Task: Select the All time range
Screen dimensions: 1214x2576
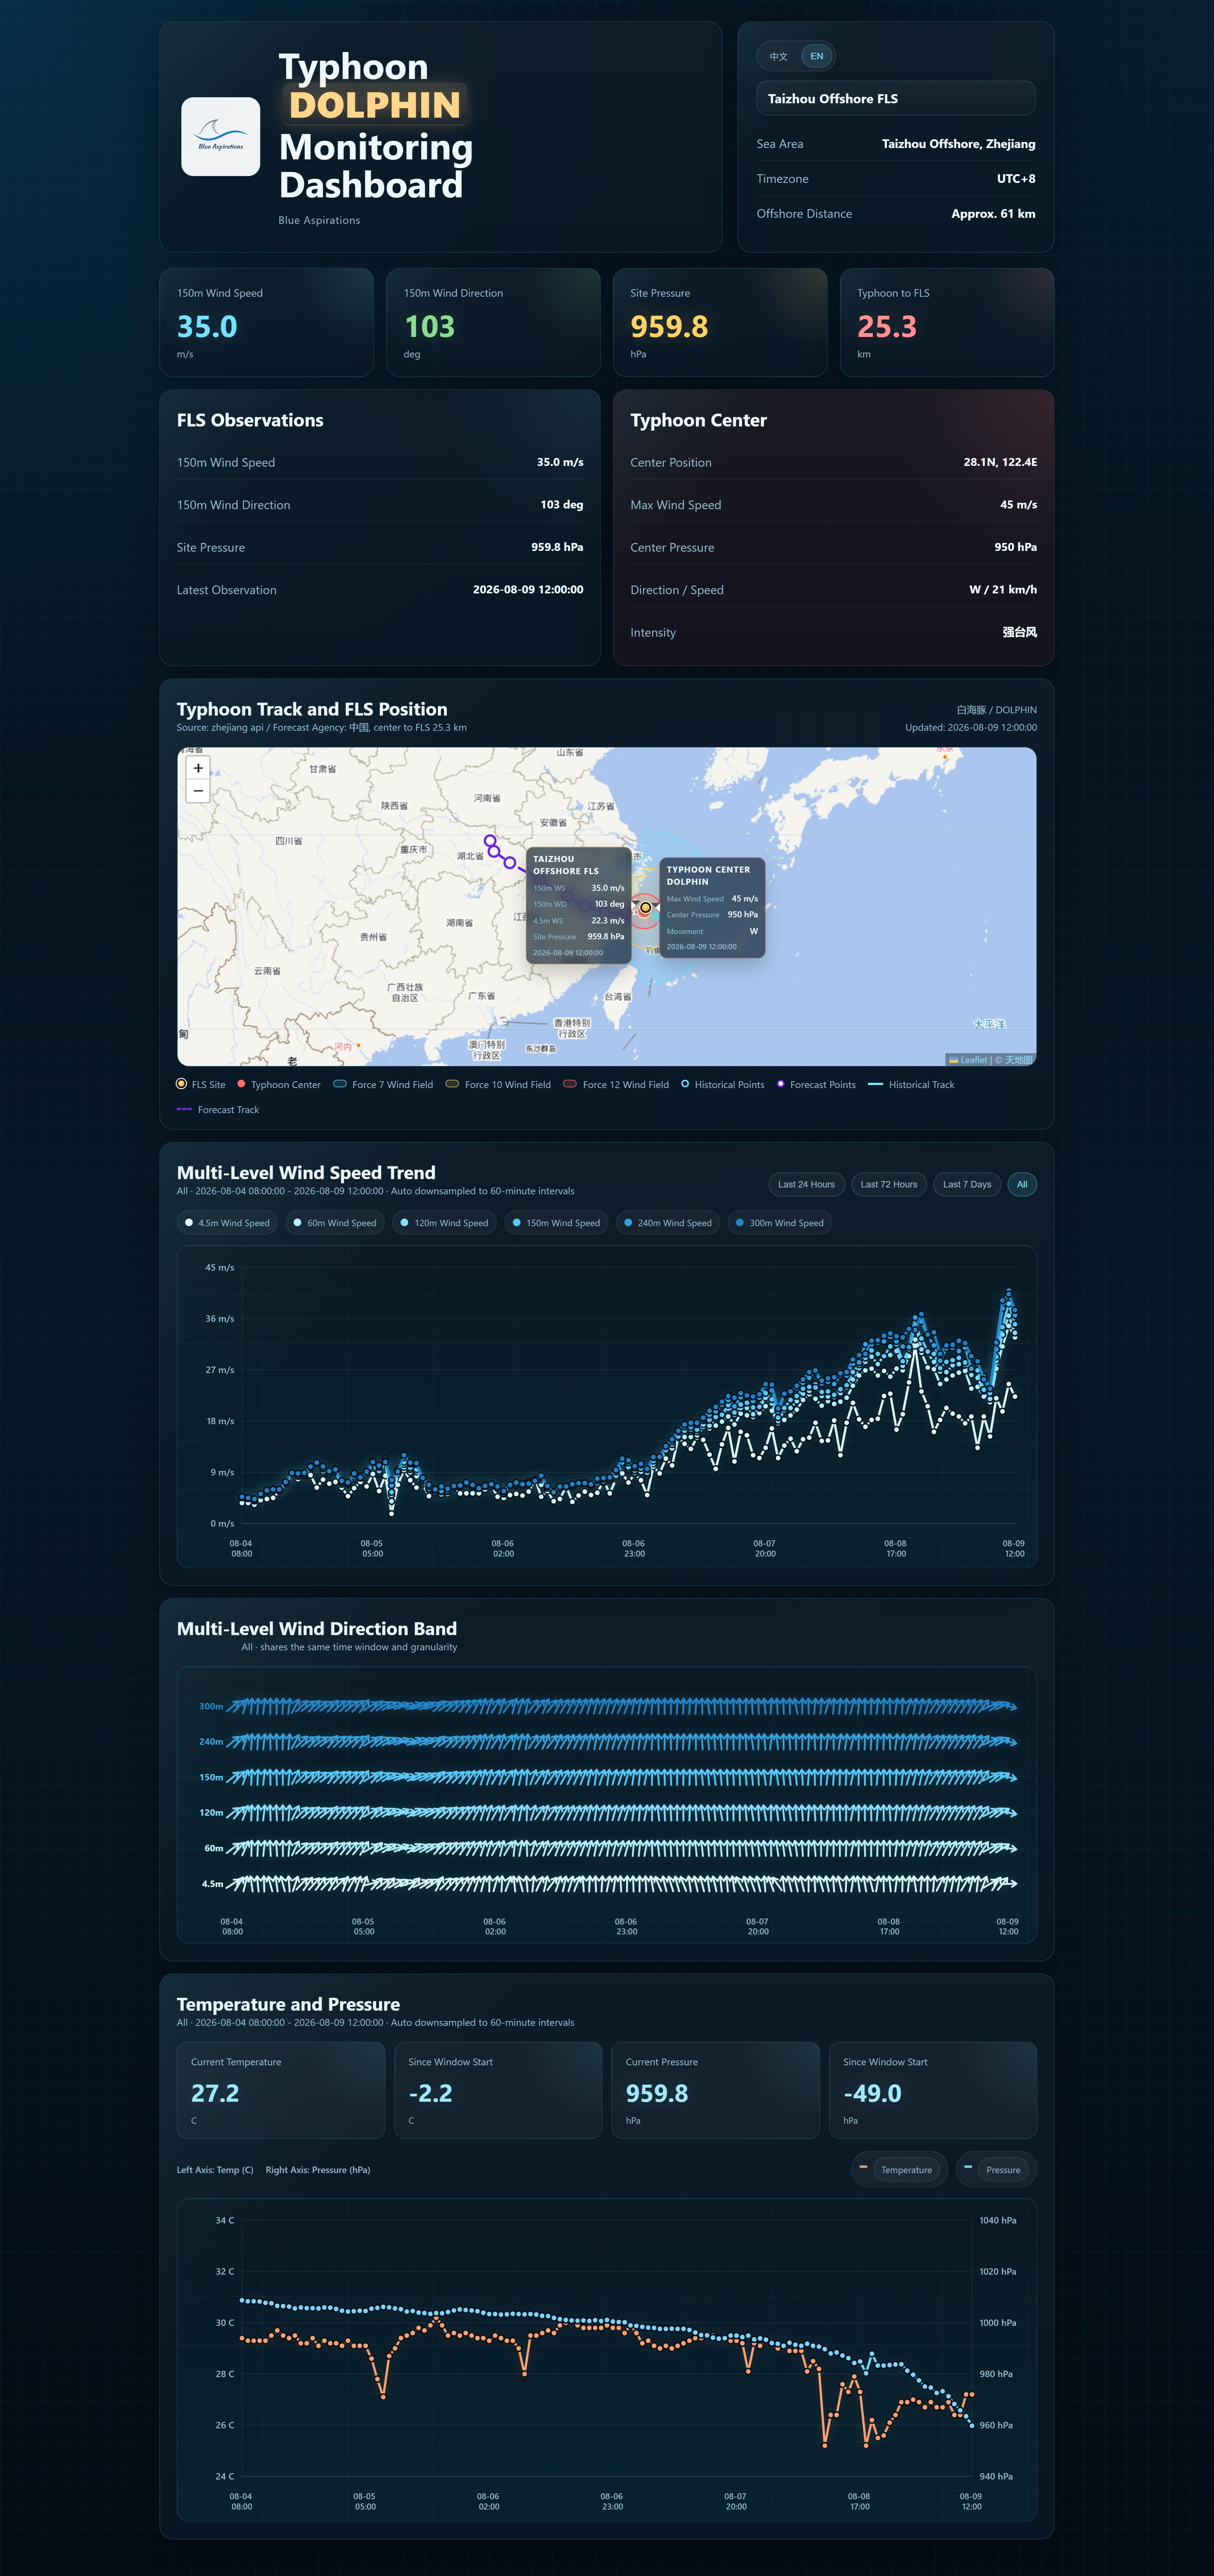Action: click(1022, 1184)
